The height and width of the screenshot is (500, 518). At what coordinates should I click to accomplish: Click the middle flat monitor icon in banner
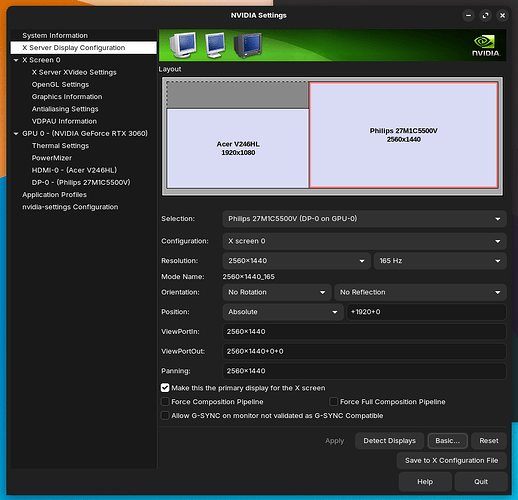pyautogui.click(x=215, y=45)
